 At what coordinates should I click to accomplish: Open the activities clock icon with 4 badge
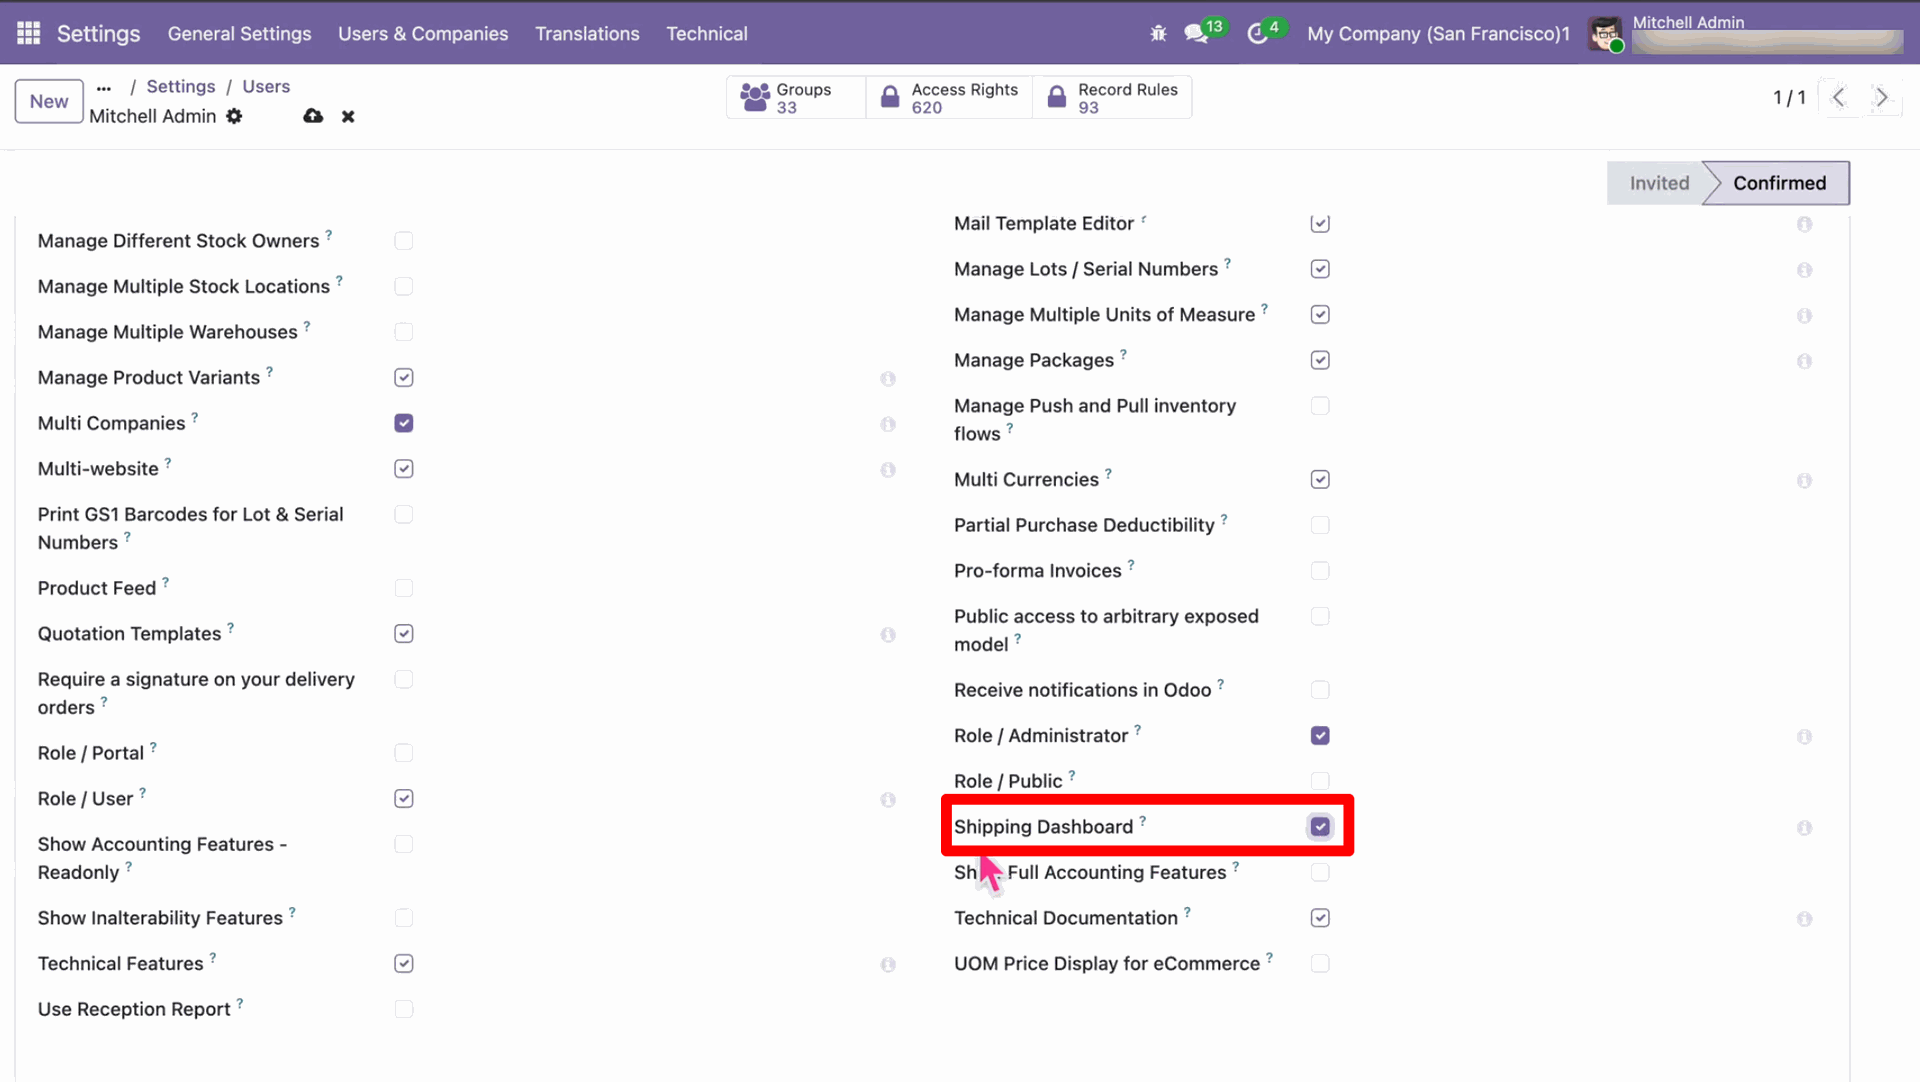click(x=1258, y=34)
